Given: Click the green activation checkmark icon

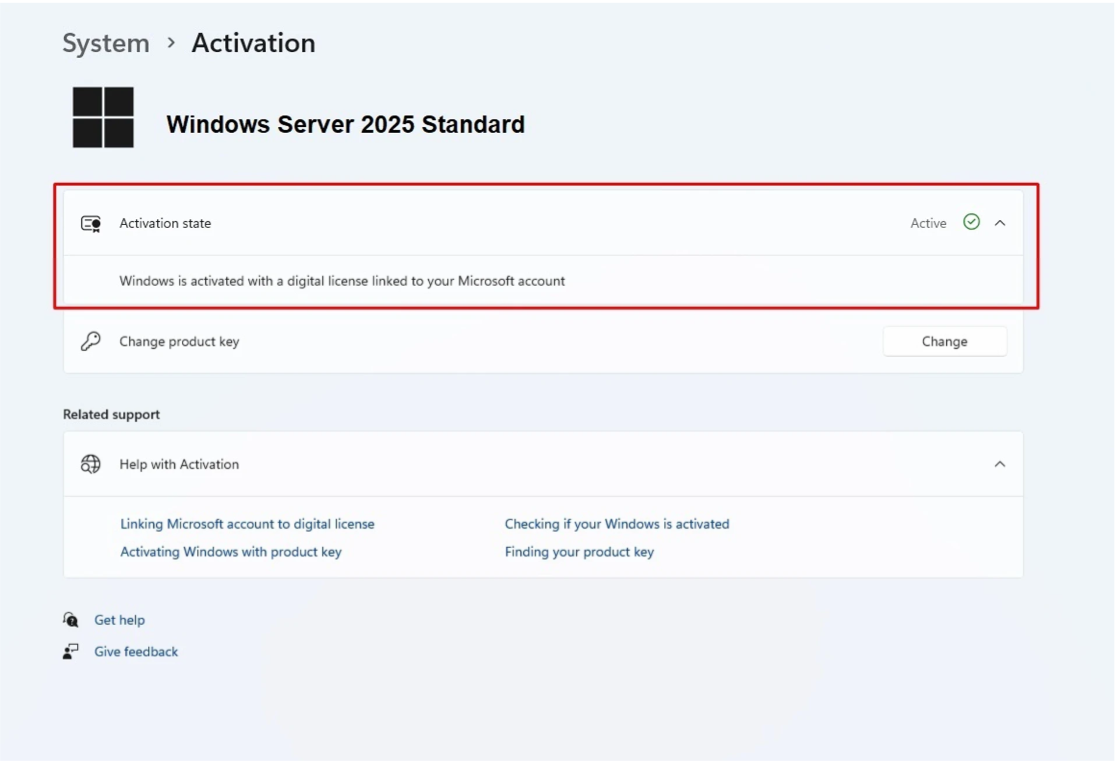Looking at the screenshot, I should pyautogui.click(x=971, y=222).
